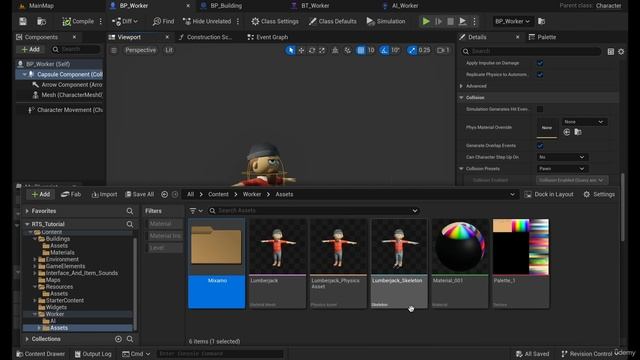
Task: Toggle Simulation mode
Action: (386, 21)
